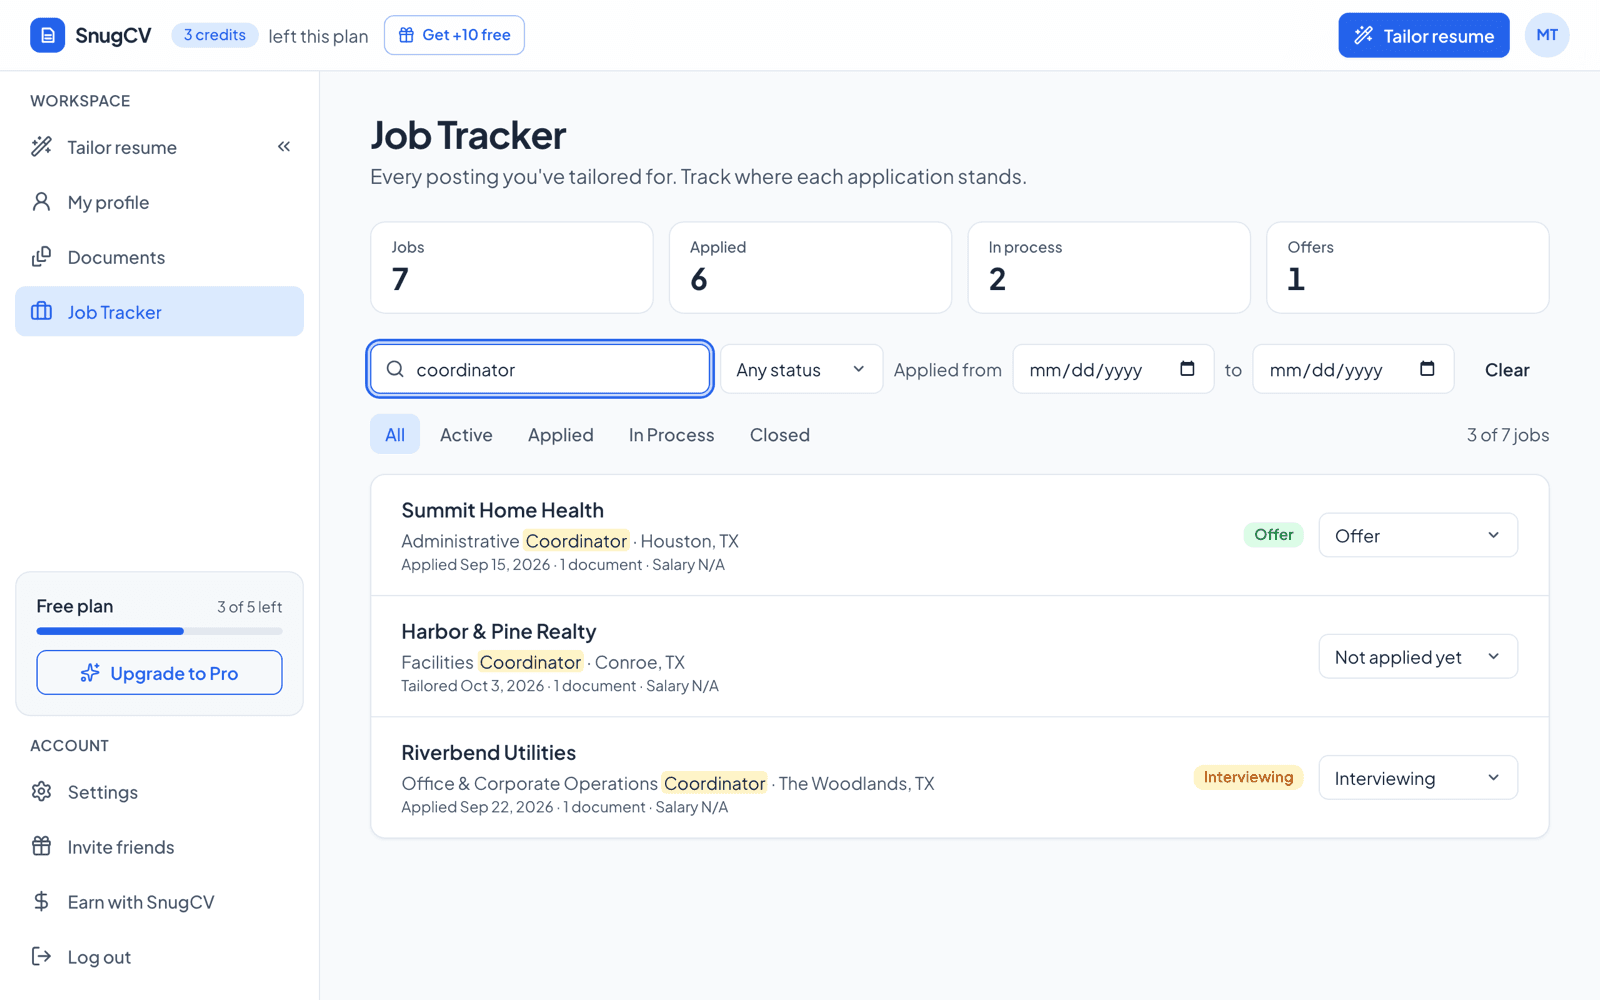Click the SnugCV logo icon
The height and width of the screenshot is (1000, 1600).
pos(47,35)
